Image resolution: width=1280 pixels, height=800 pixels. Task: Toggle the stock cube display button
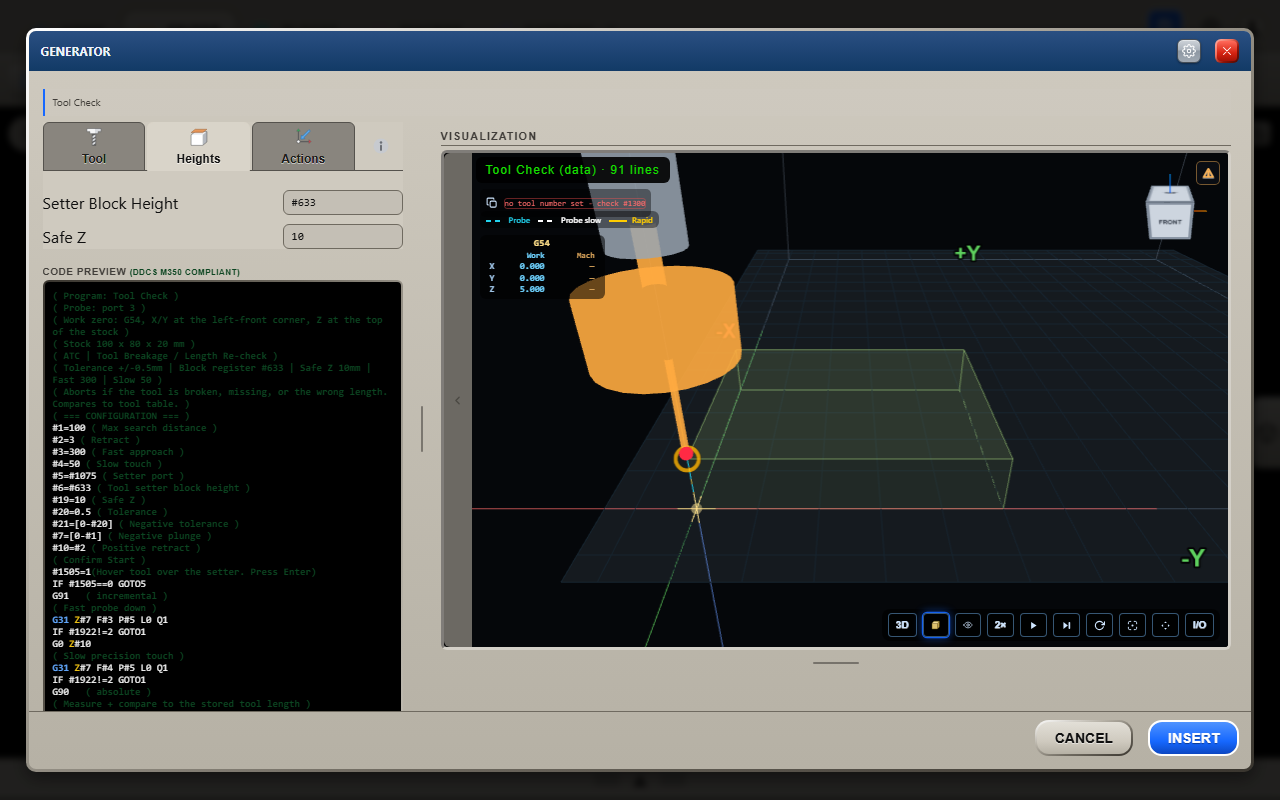coord(935,625)
